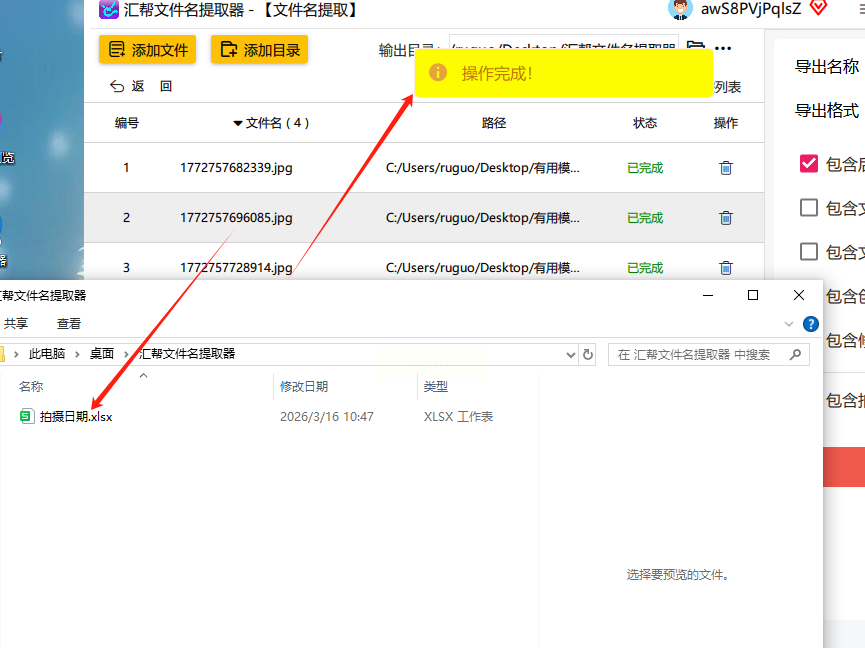This screenshot has width=865, height=648.
Task: Select file name 1772757728914.jpg cell
Action: (236, 267)
